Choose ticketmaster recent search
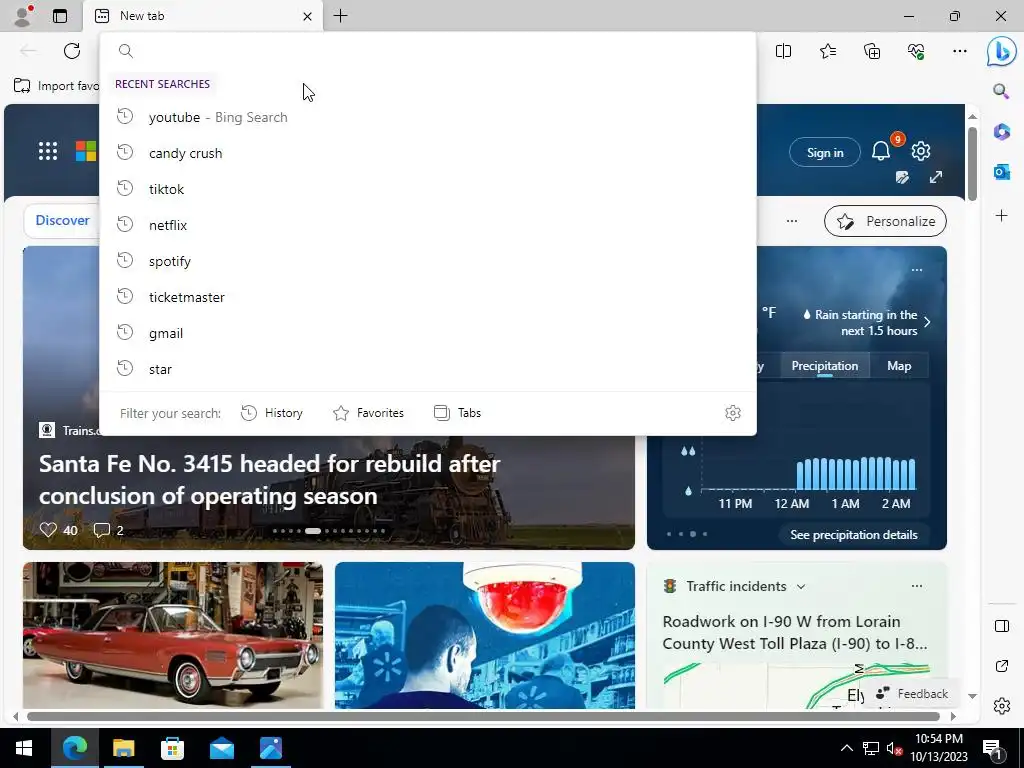The width and height of the screenshot is (1024, 768). [428, 296]
